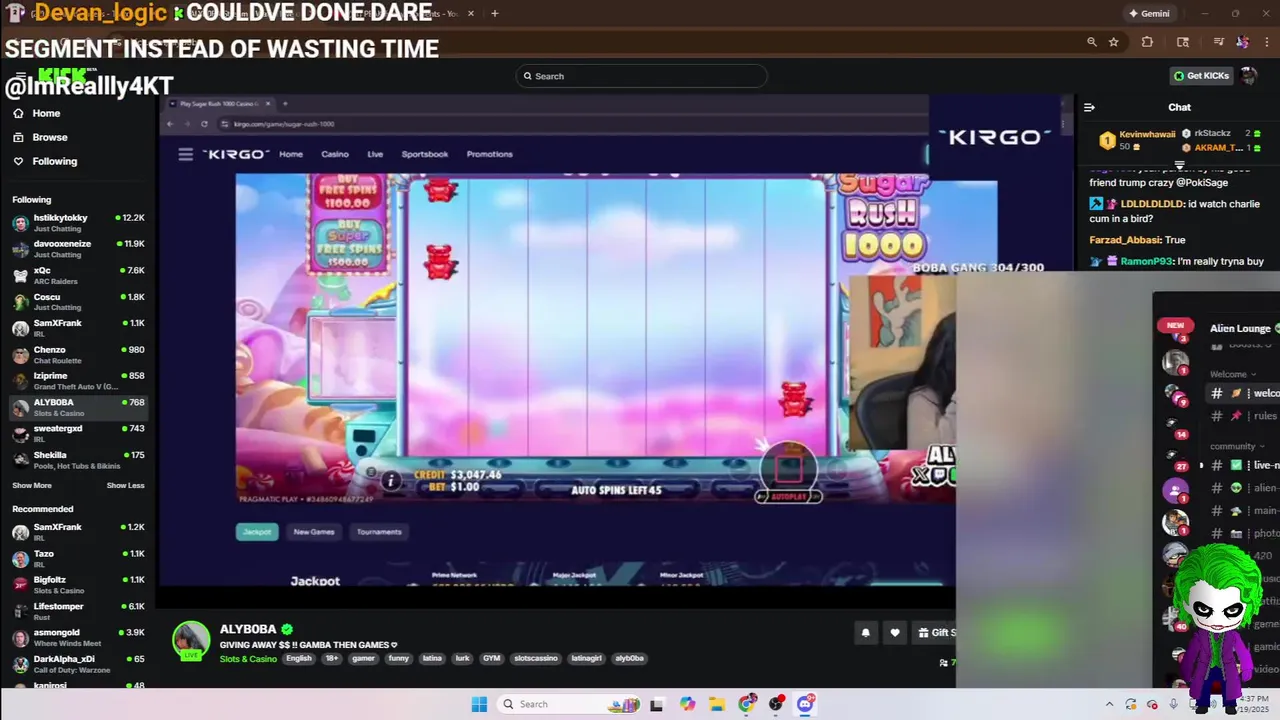This screenshot has width=1280, height=720.
Task: Click the heart follow icon for ALYBOBA
Action: (895, 632)
